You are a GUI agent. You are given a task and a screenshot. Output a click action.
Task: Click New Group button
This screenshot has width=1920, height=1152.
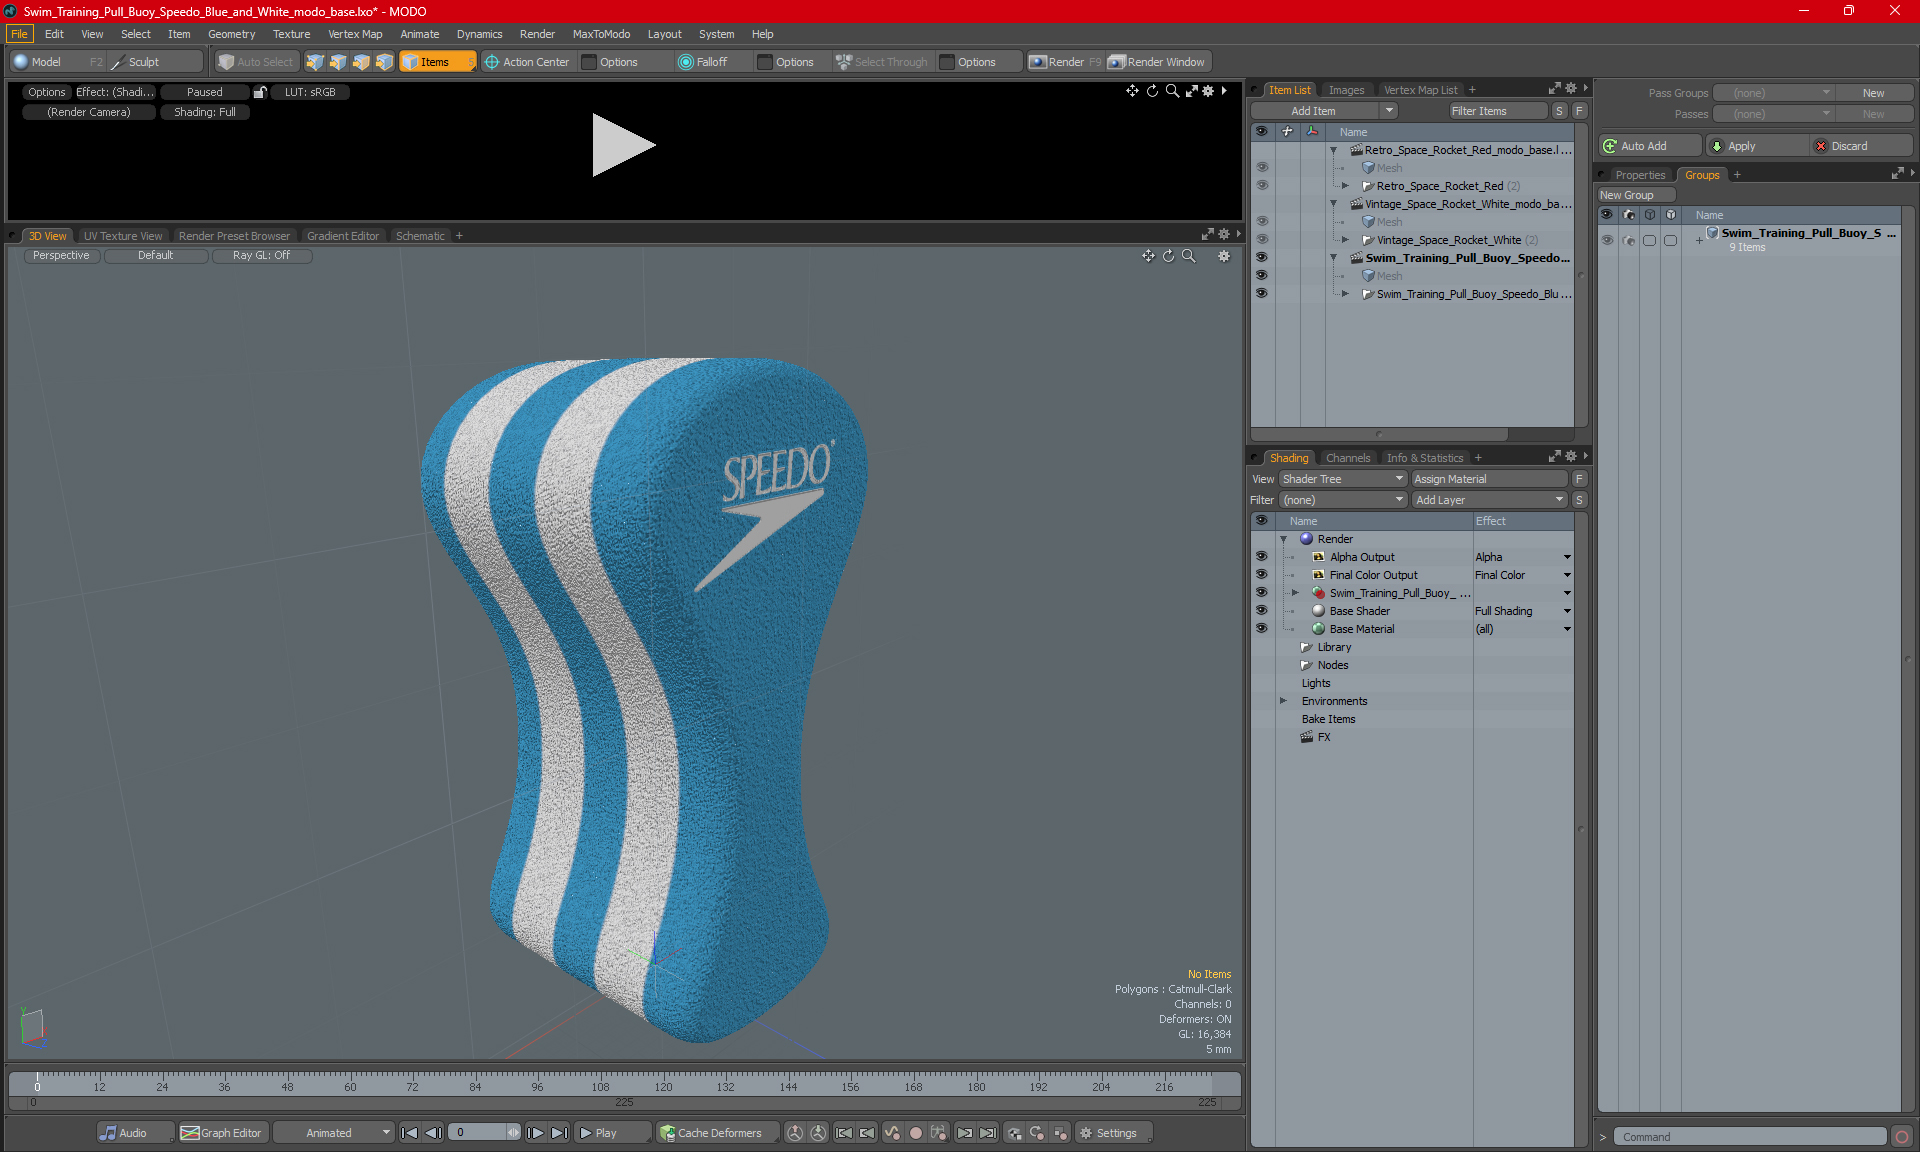coord(1636,195)
